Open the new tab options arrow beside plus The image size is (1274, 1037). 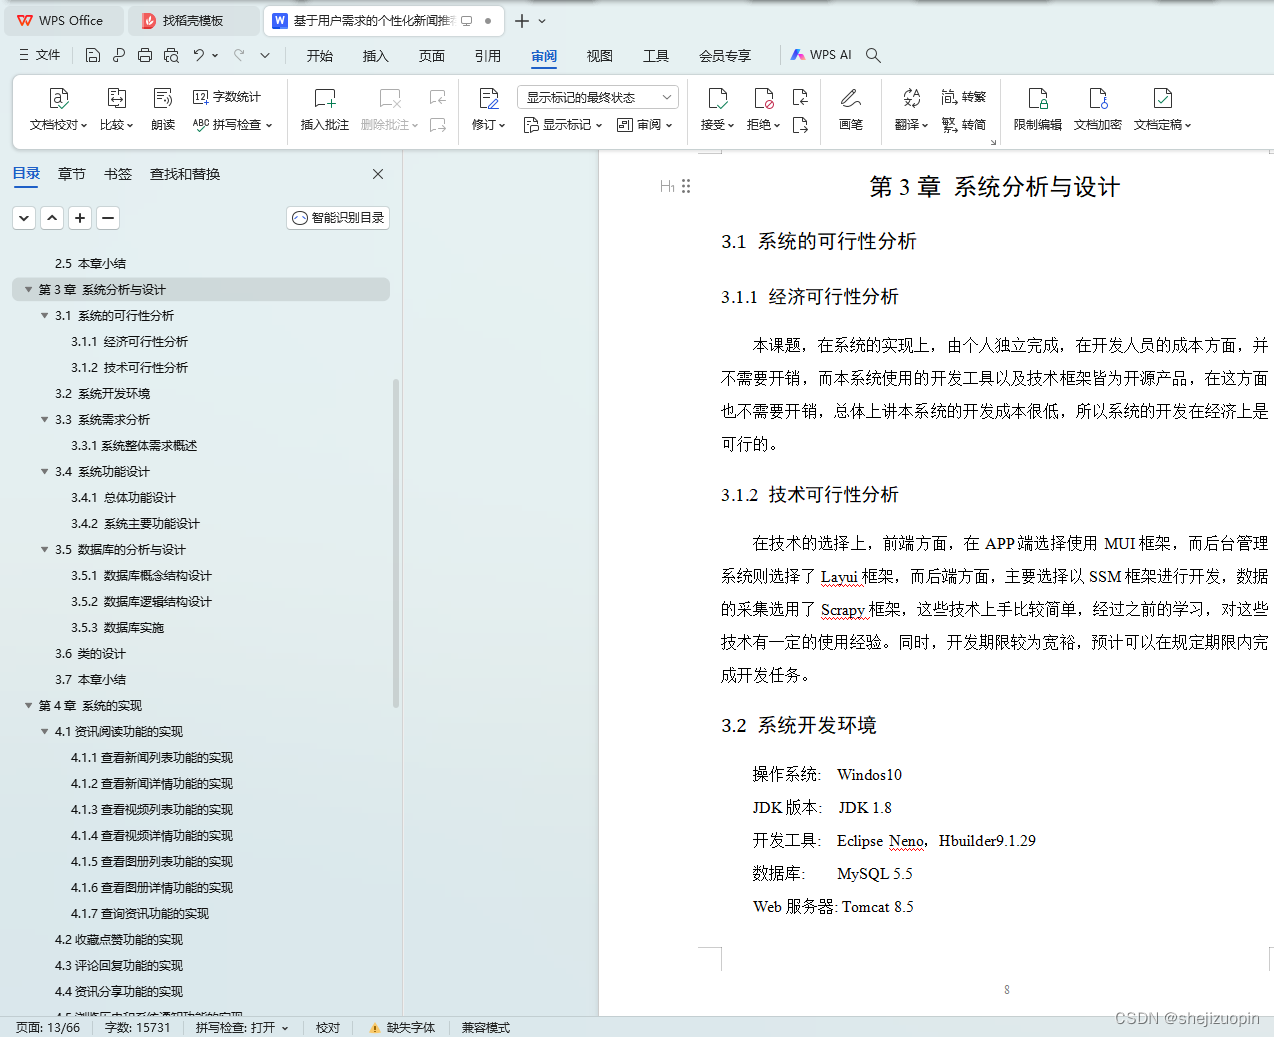[543, 21]
